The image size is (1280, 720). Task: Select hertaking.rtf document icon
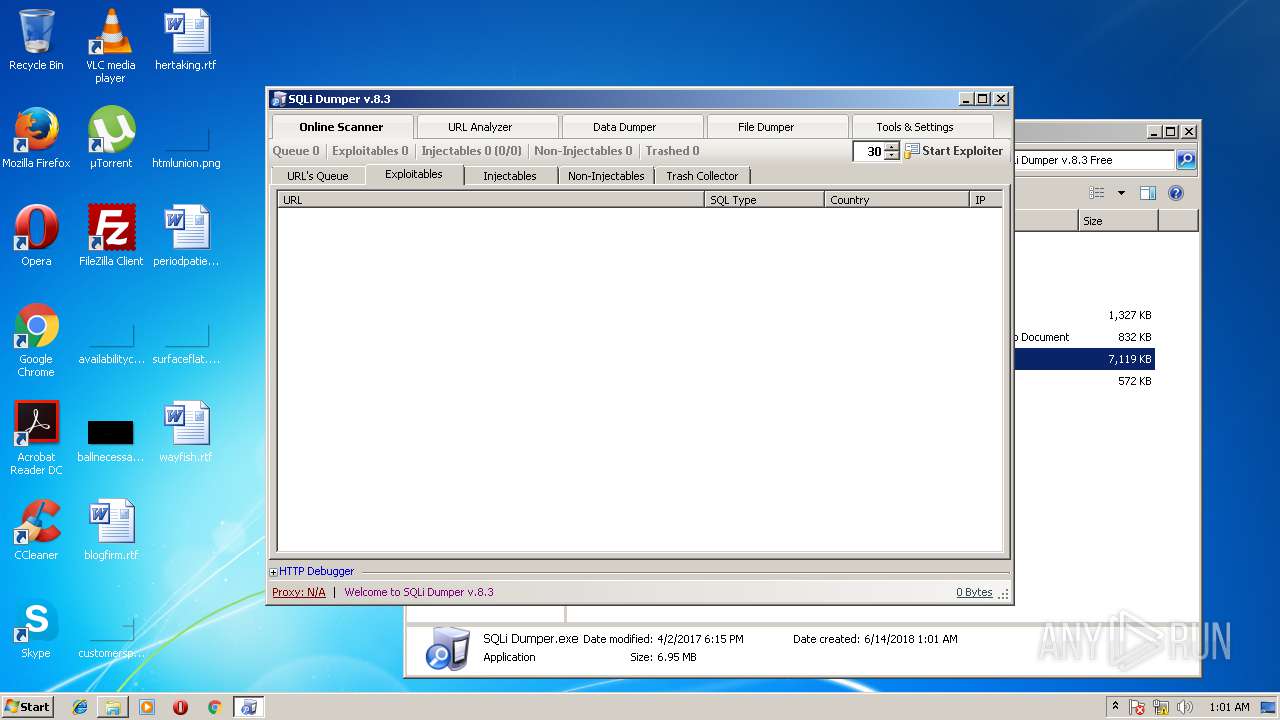186,40
